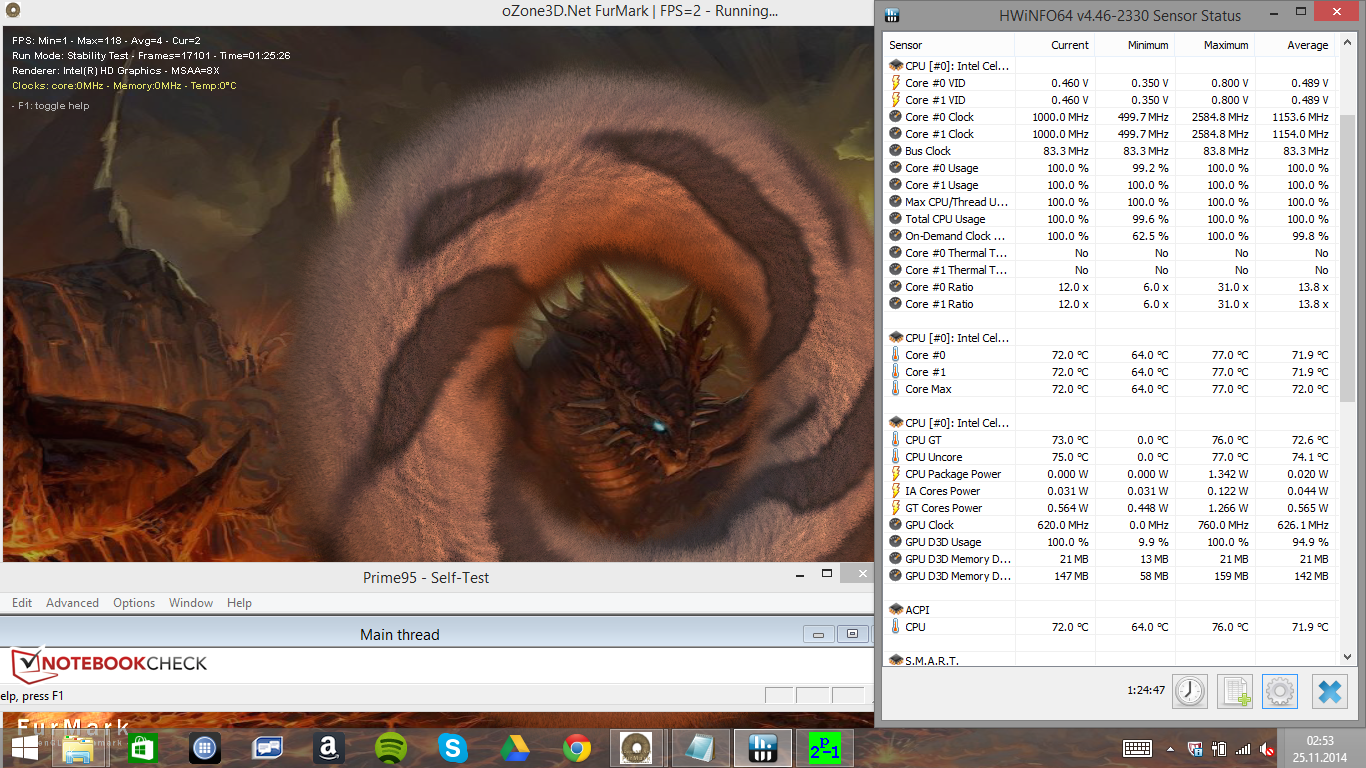Open File Explorer from the taskbar
Viewport: 1366px width, 768px height.
78,748
